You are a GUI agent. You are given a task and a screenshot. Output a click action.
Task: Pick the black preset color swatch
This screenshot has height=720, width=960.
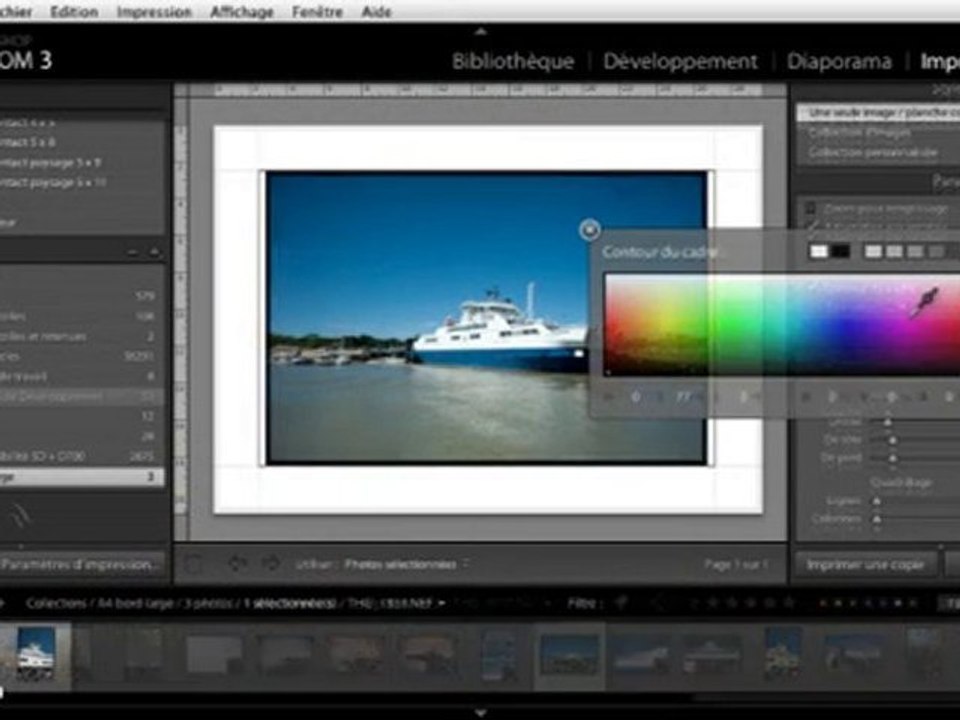pos(841,251)
